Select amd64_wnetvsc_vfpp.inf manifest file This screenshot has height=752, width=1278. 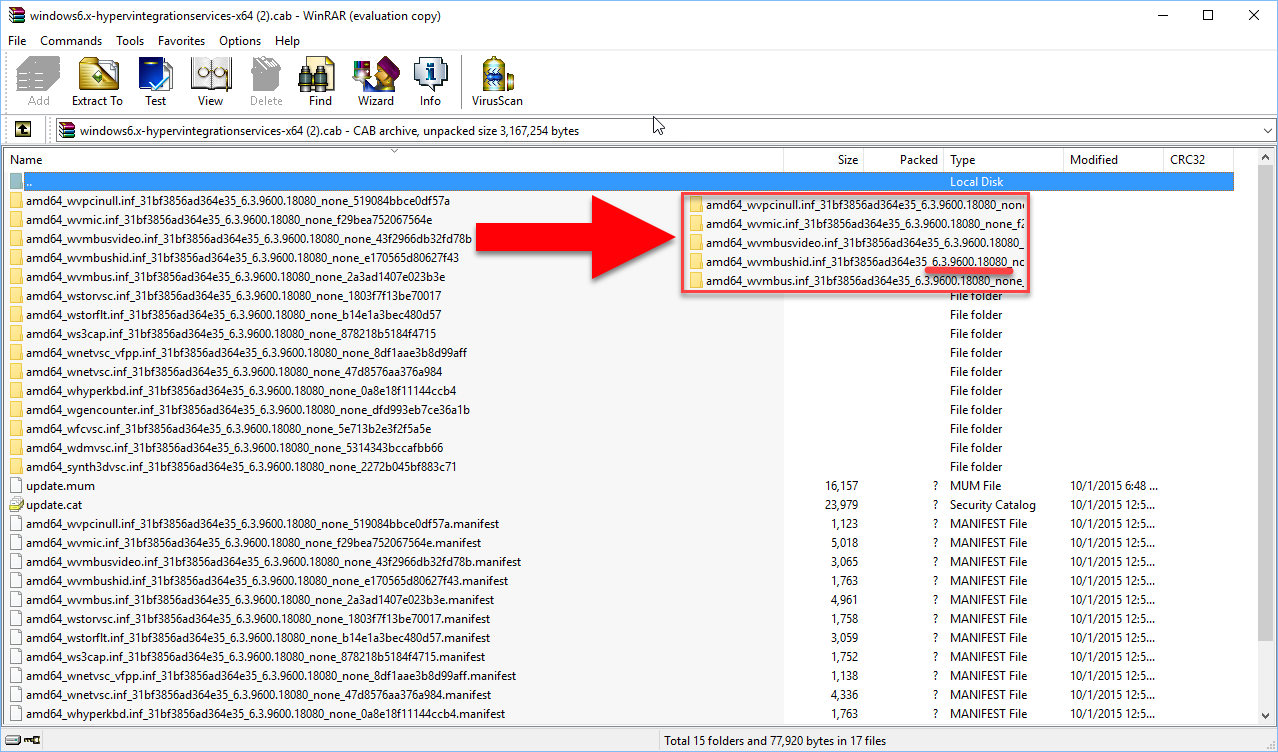[x=271, y=676]
